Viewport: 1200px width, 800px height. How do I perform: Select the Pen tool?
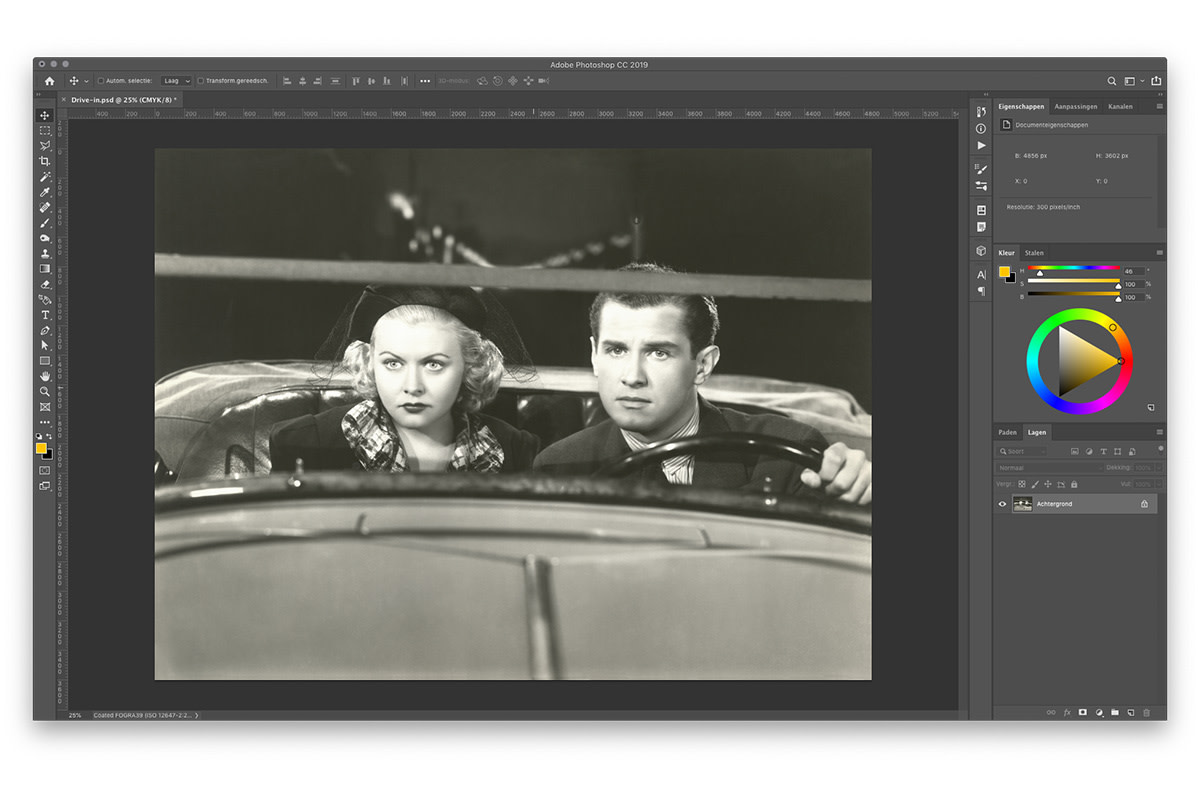point(45,330)
